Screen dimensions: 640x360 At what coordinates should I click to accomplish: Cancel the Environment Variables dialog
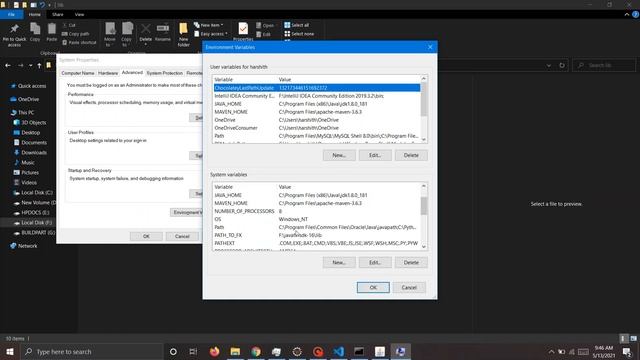pos(409,287)
